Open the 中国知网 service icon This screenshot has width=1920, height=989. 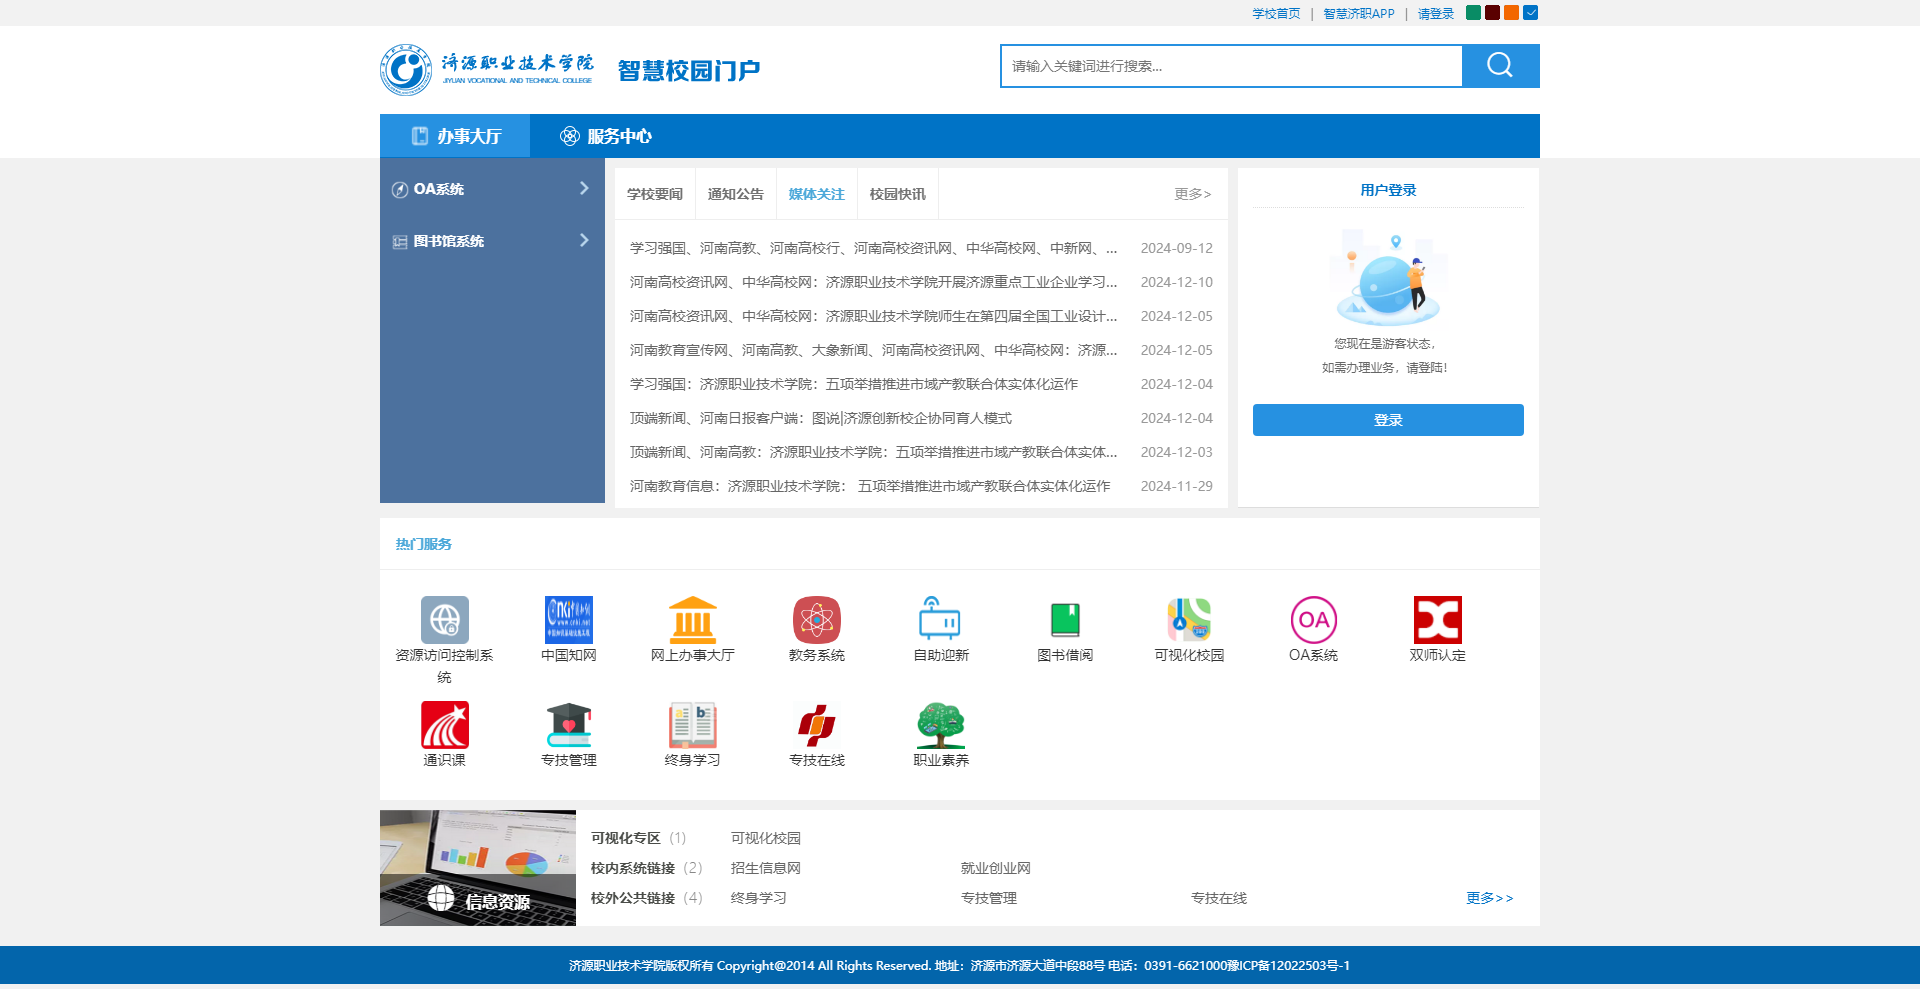tap(568, 620)
